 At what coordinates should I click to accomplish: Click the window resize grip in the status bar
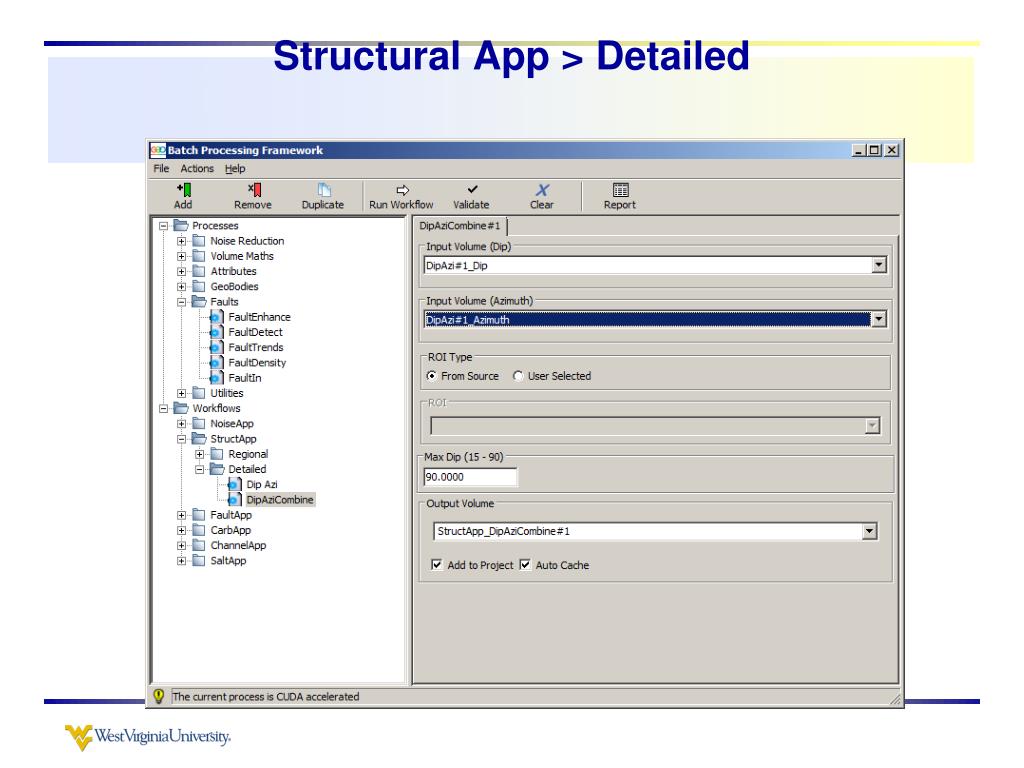(x=895, y=699)
